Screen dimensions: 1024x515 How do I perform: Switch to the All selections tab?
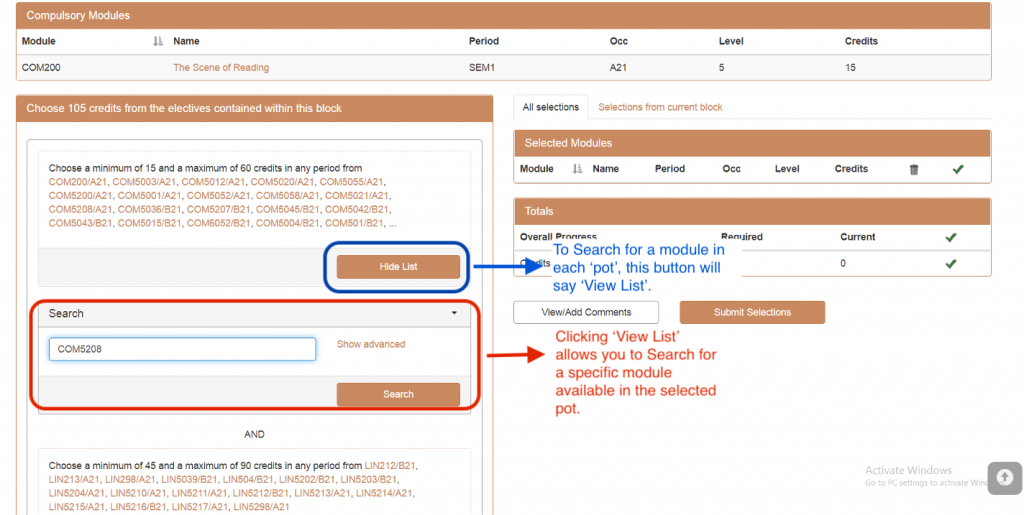click(550, 107)
